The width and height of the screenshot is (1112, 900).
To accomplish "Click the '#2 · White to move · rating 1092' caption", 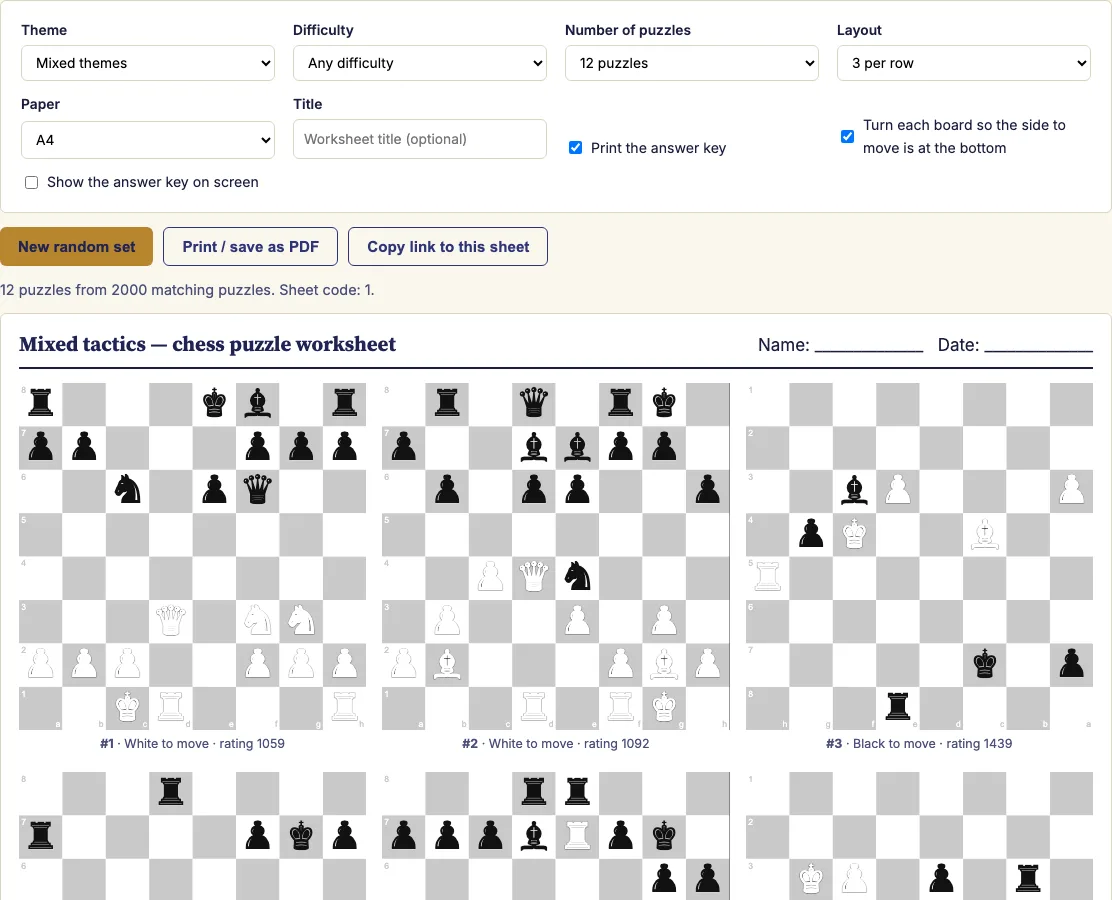I will coord(555,743).
